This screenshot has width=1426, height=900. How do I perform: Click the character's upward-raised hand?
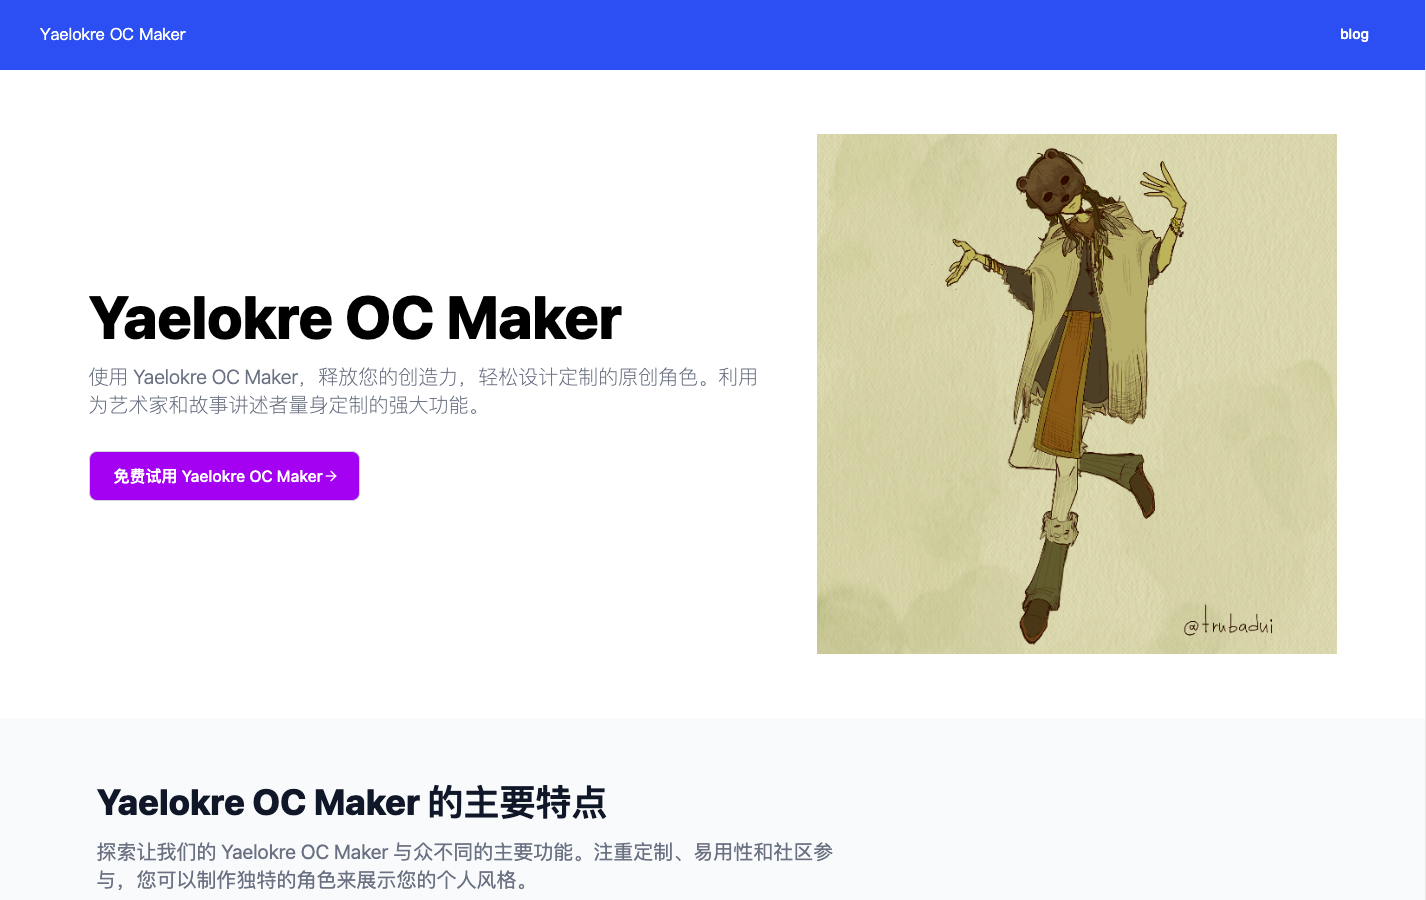[x=1164, y=190]
